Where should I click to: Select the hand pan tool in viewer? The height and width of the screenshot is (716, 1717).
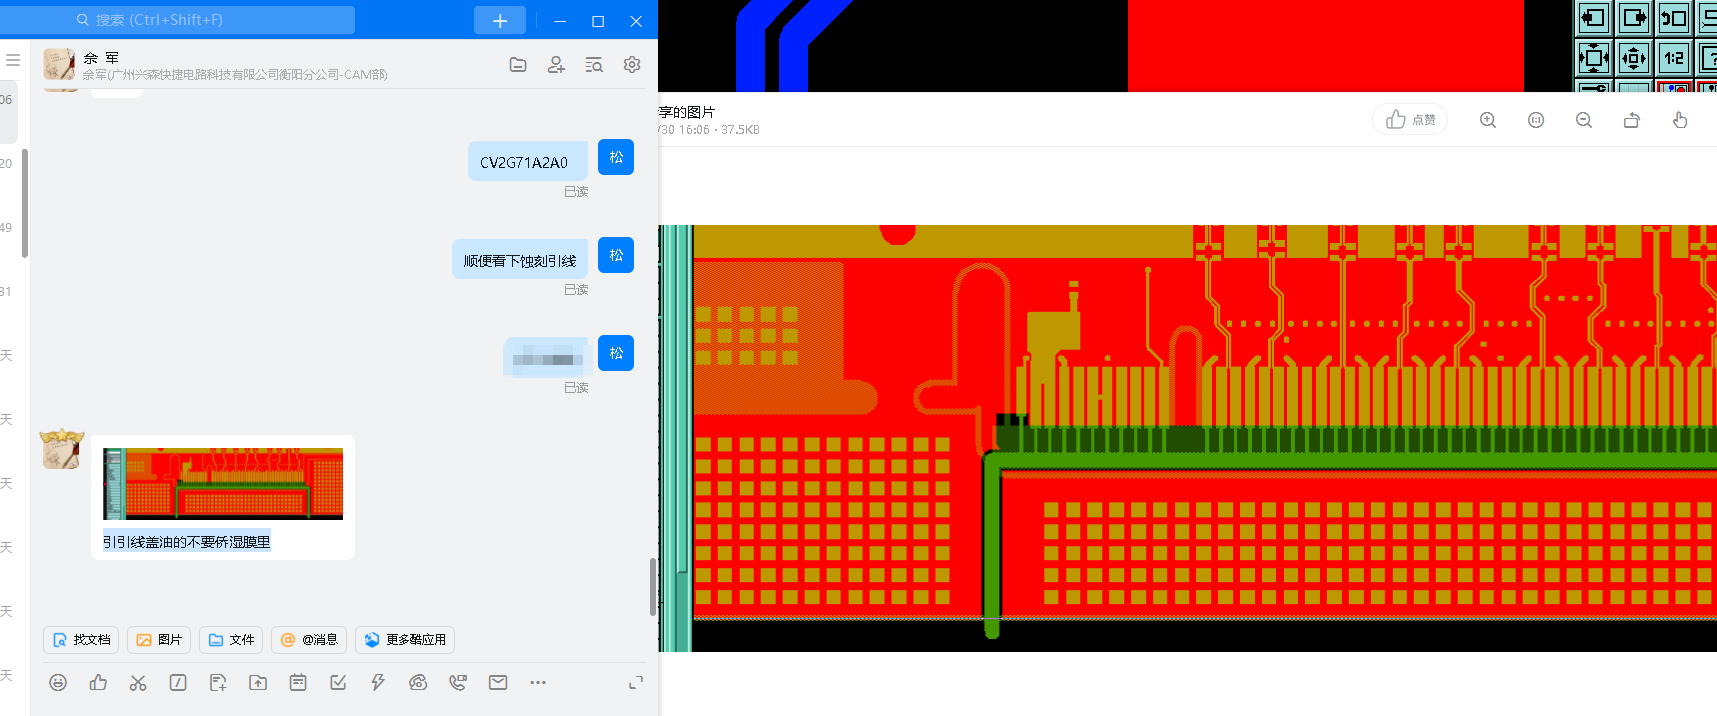(1680, 120)
